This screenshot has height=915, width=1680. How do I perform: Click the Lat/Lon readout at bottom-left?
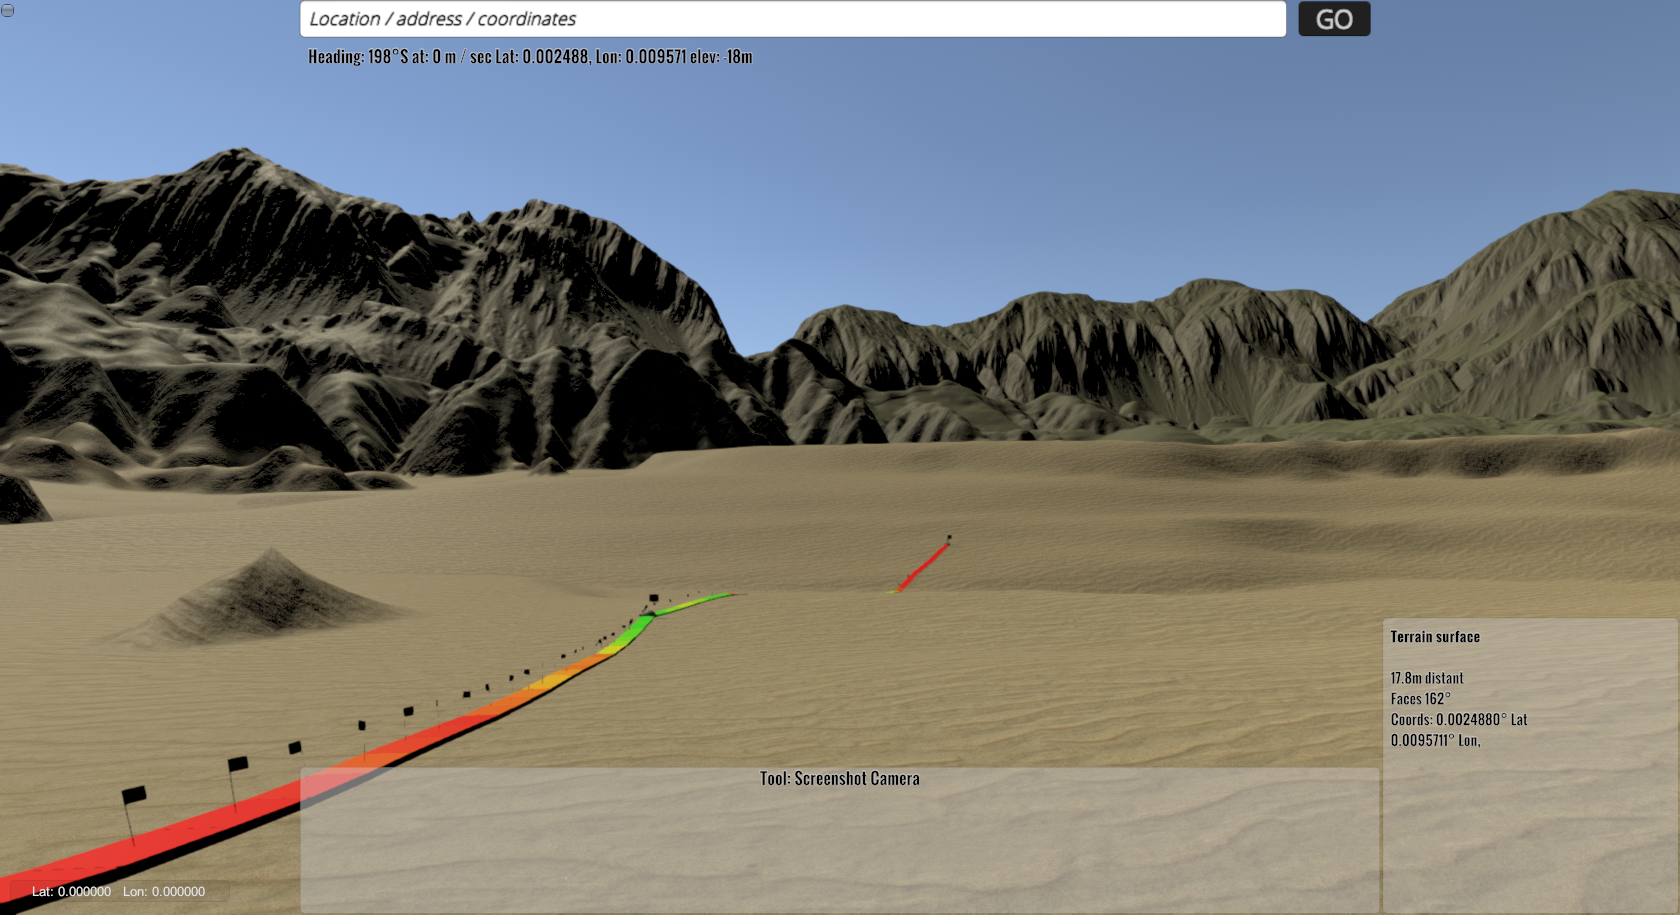pos(118,891)
